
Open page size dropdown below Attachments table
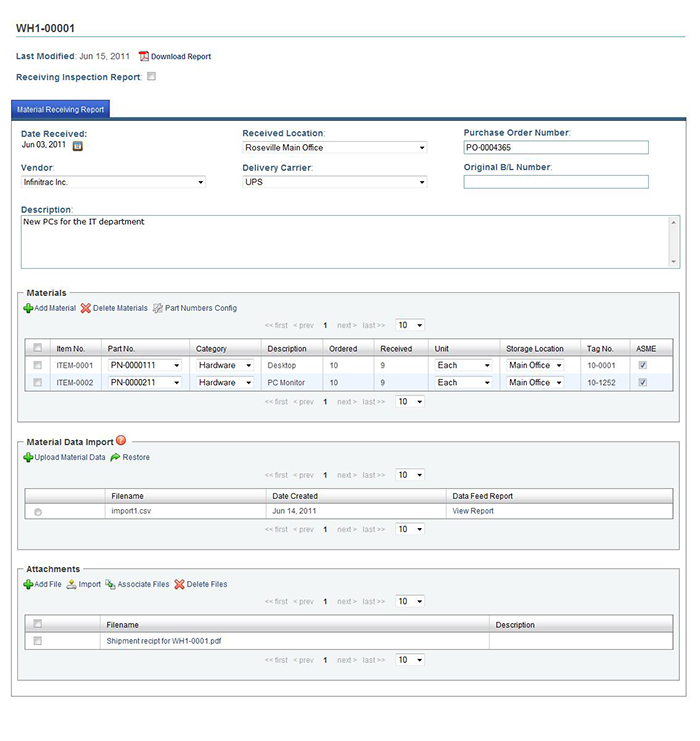point(410,660)
